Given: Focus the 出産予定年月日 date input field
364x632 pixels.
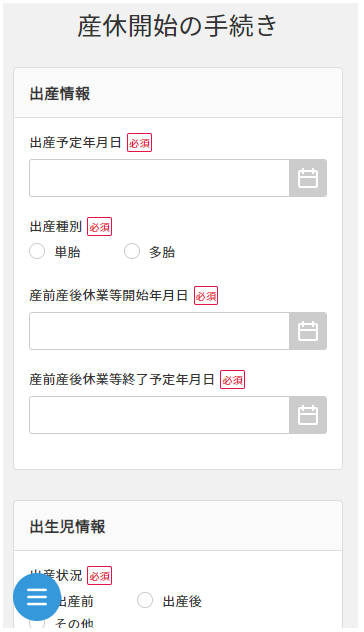Looking at the screenshot, I should pyautogui.click(x=159, y=178).
